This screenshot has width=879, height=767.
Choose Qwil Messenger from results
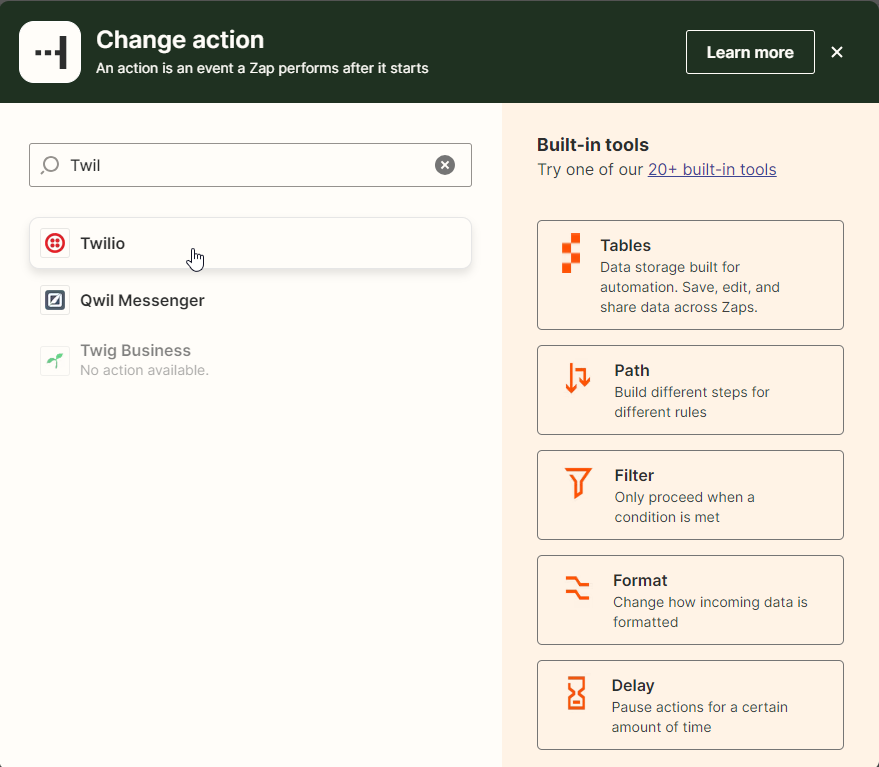[250, 300]
